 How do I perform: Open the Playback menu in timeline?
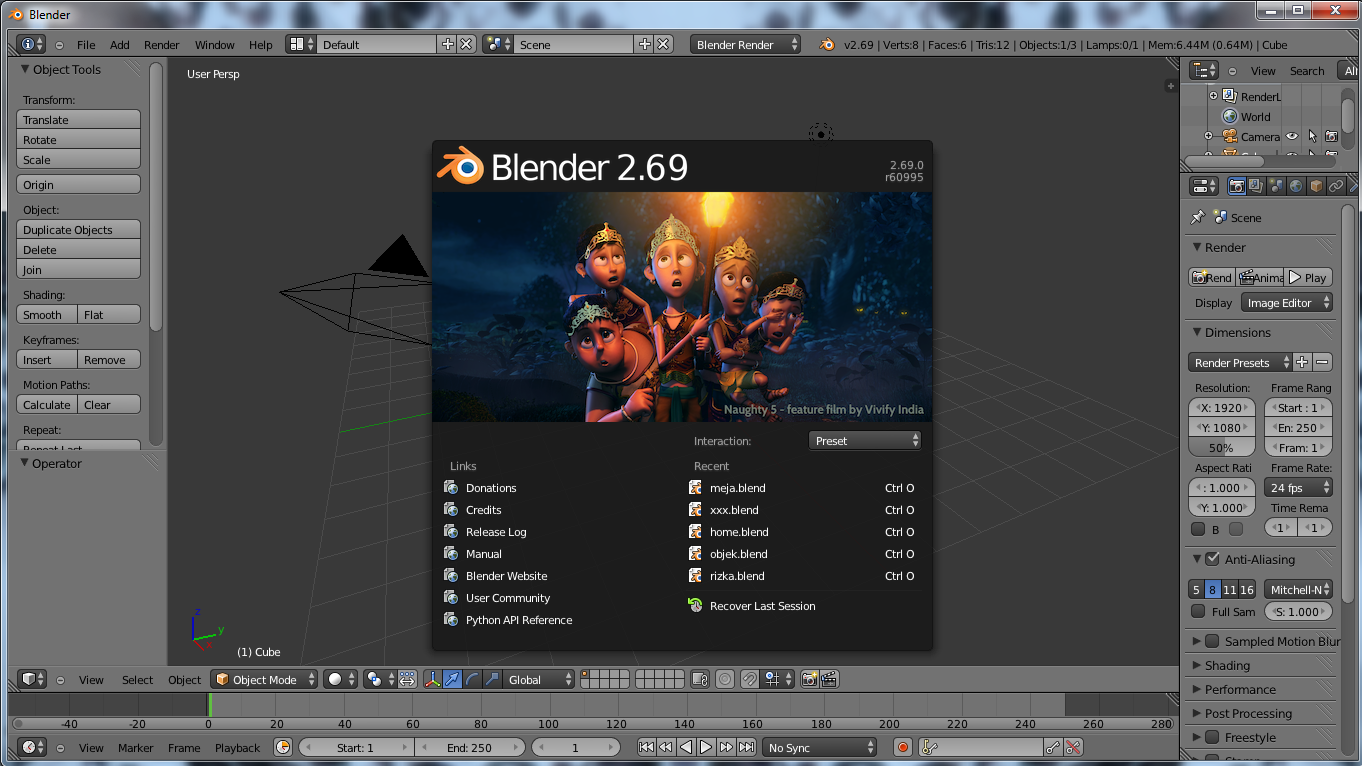pyautogui.click(x=237, y=747)
